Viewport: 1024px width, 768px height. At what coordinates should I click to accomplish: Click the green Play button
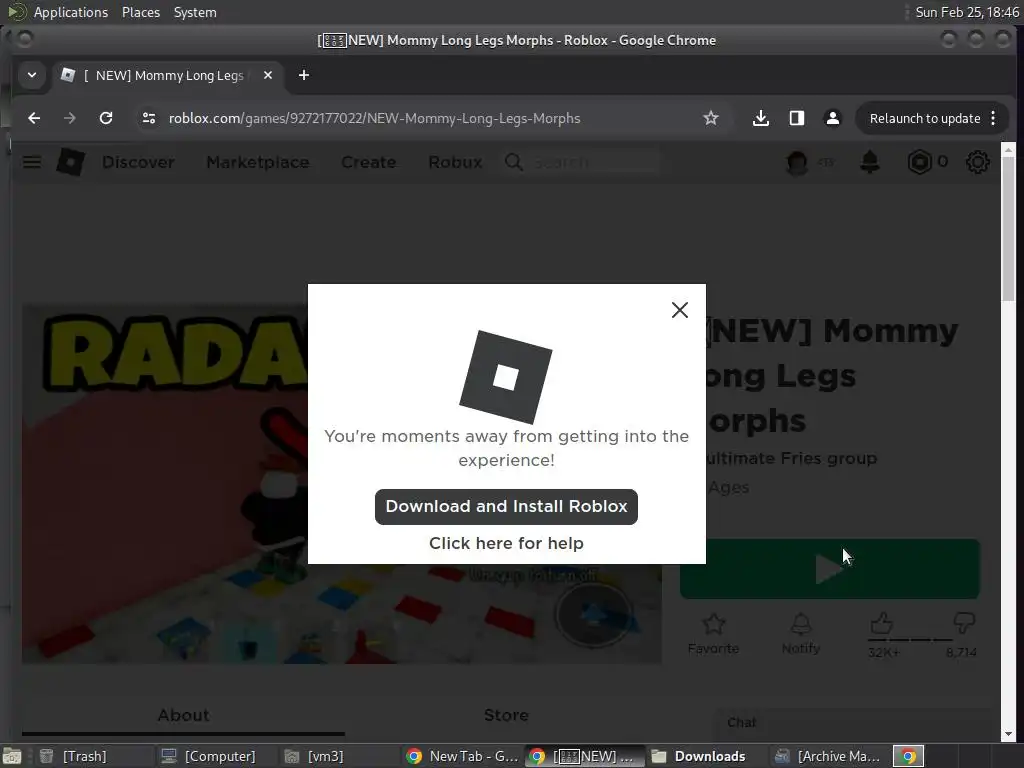pos(829,569)
